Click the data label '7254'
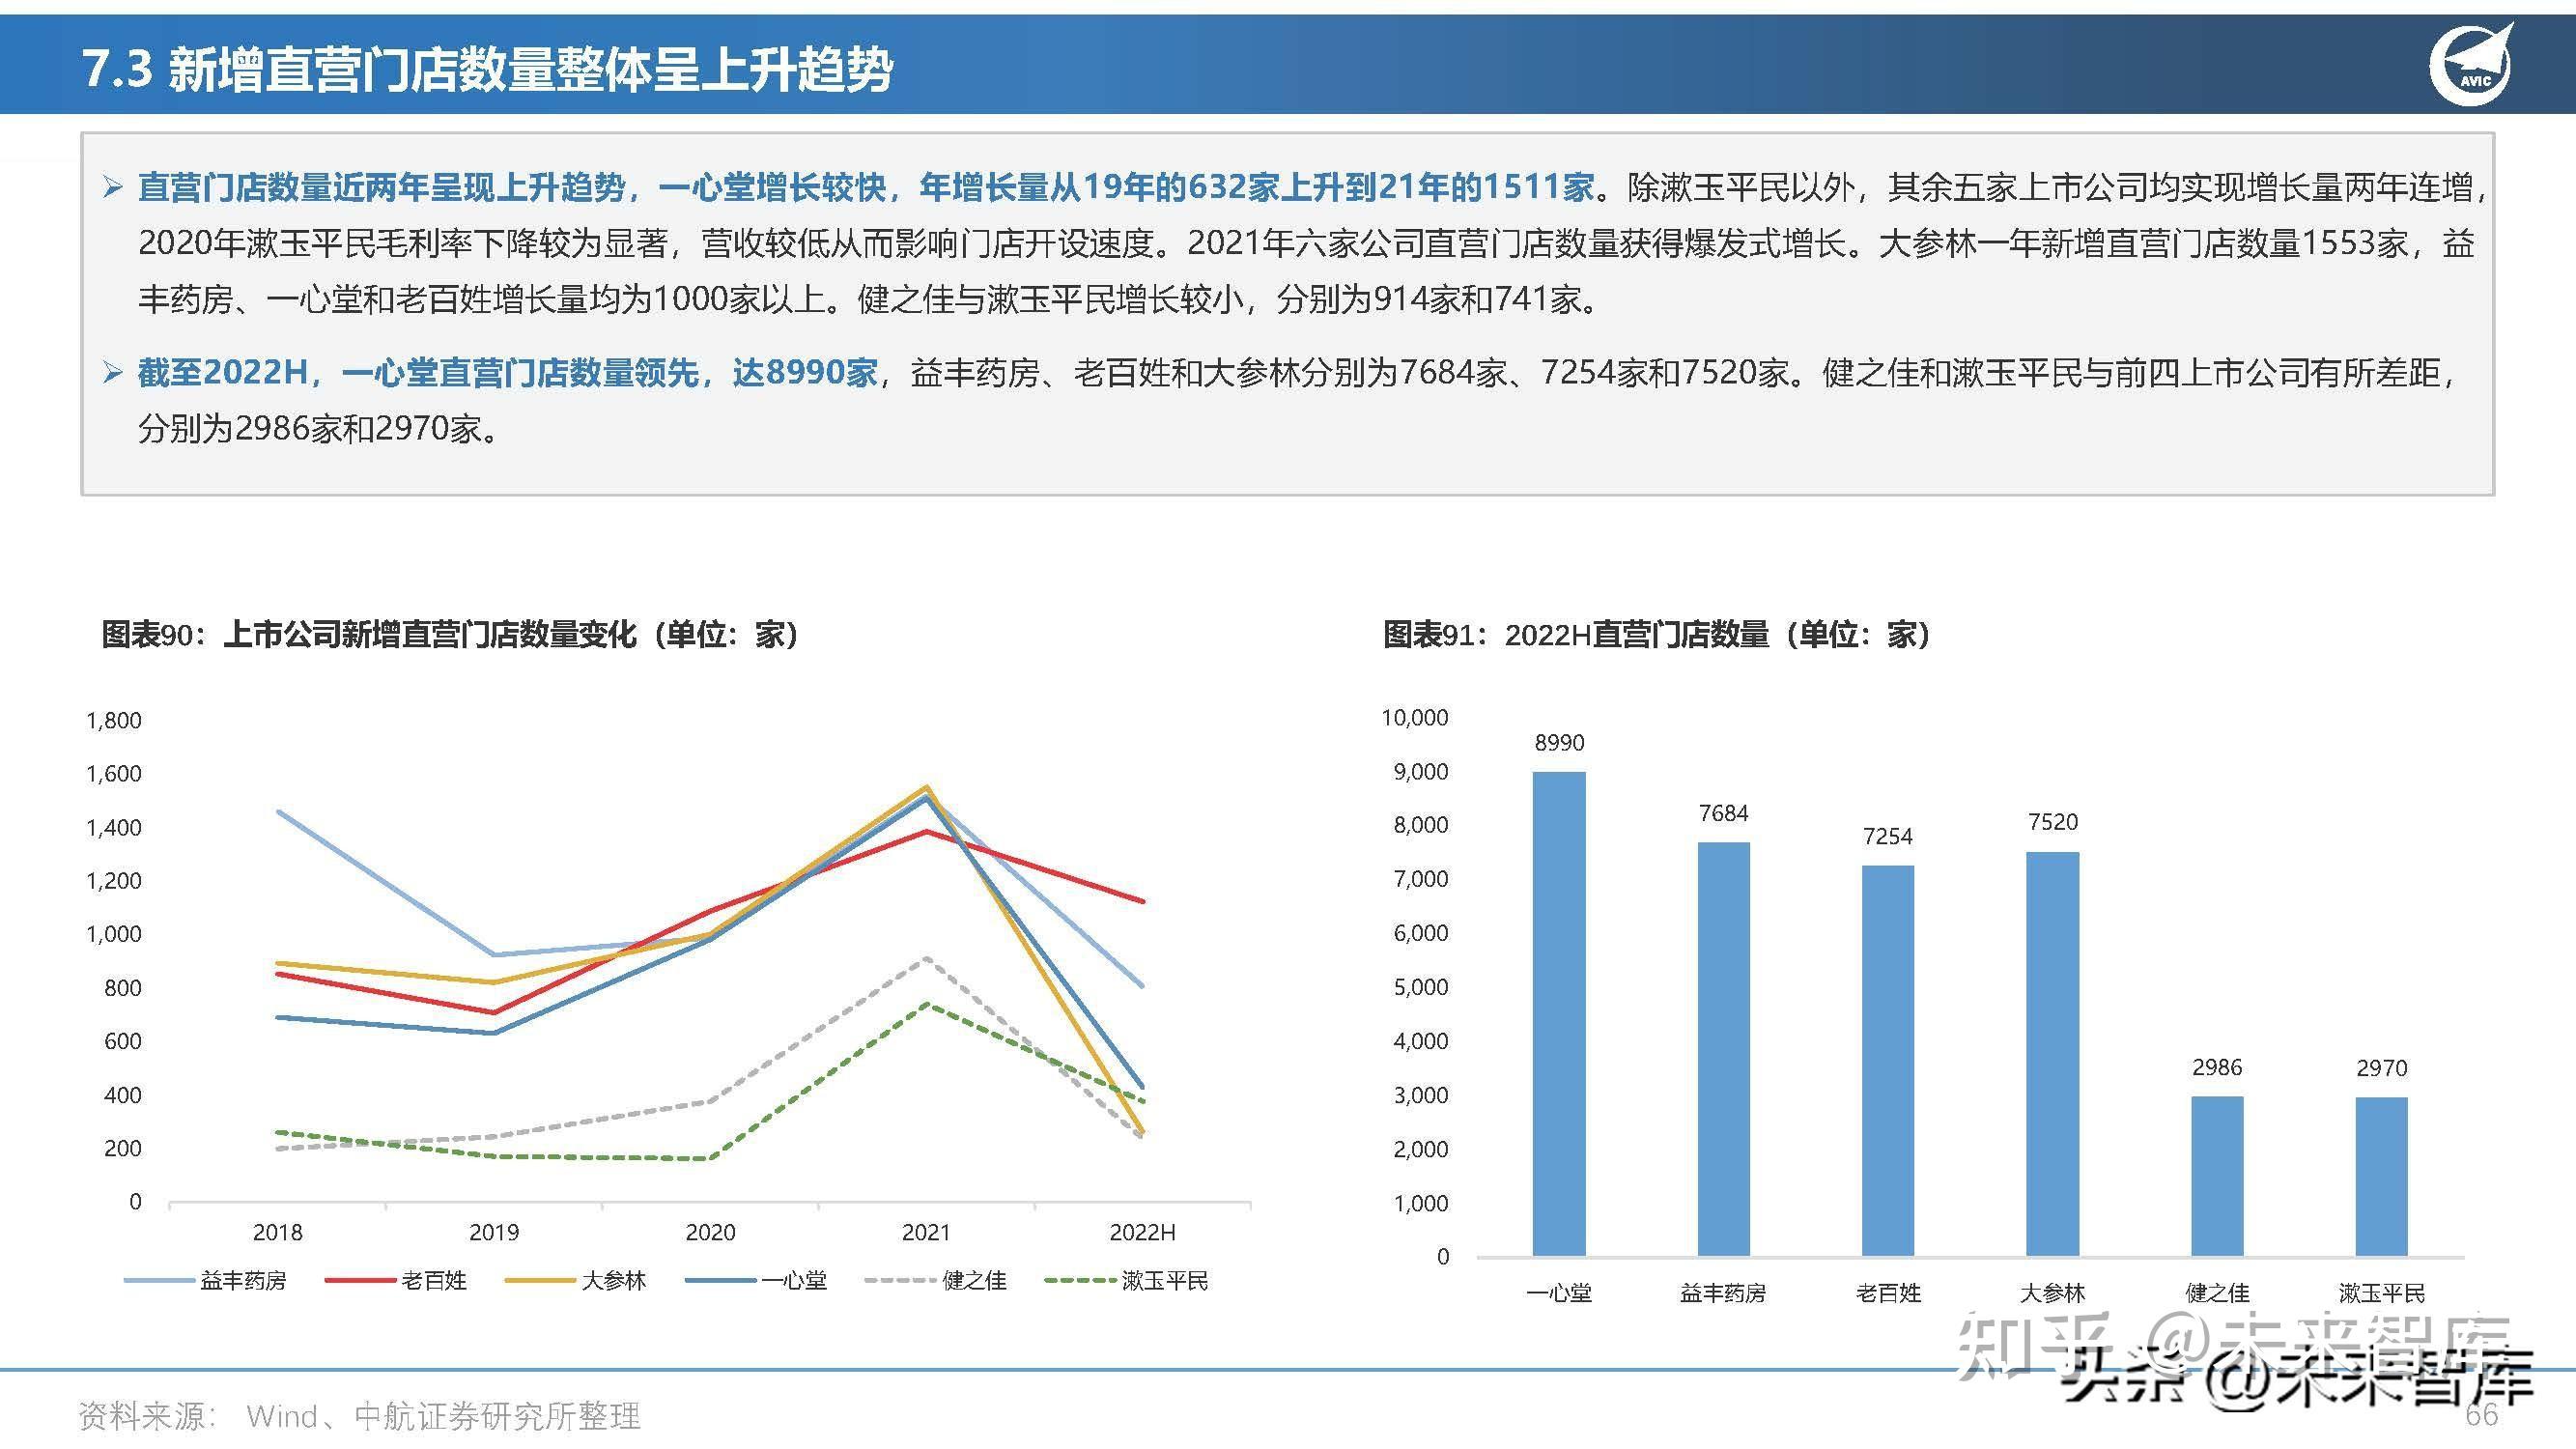Screen dimensions: 2576x1449 pos(1888,837)
